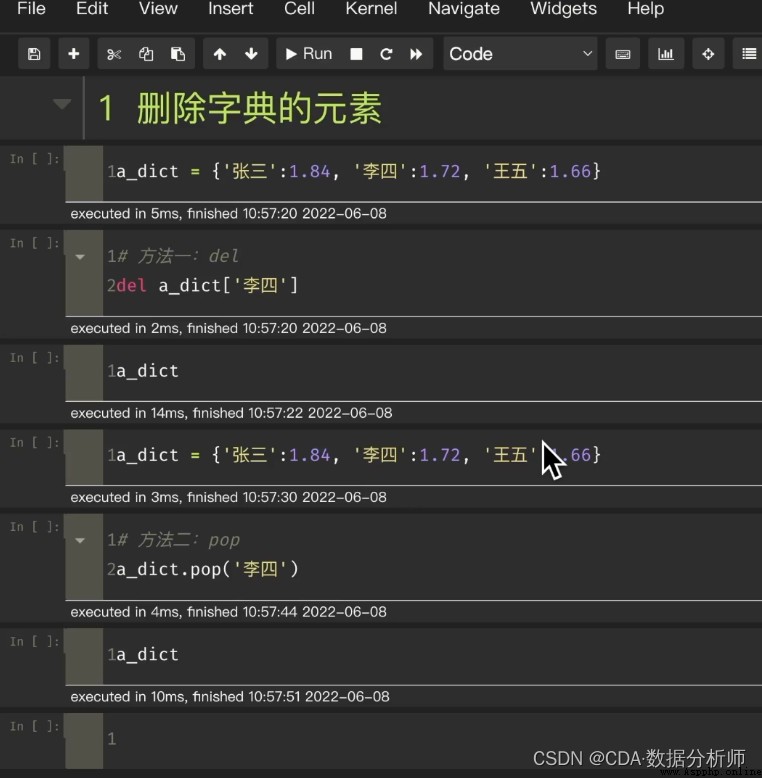Open the Edit menu
This screenshot has height=778, width=762.
click(92, 8)
